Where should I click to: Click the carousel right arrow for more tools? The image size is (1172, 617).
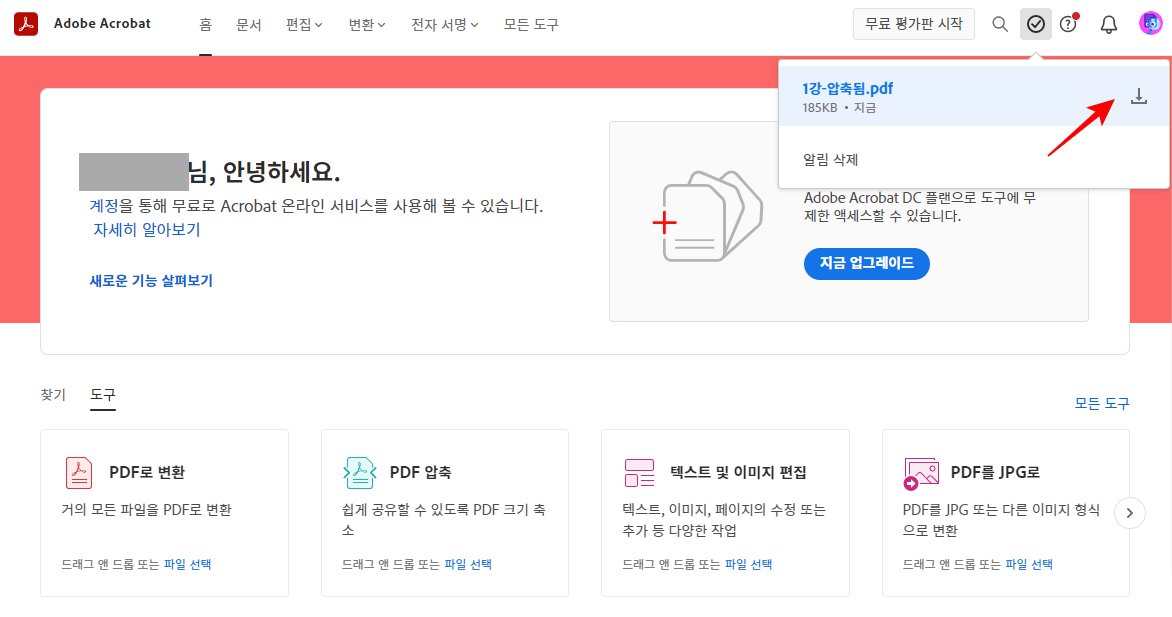[x=1130, y=512]
